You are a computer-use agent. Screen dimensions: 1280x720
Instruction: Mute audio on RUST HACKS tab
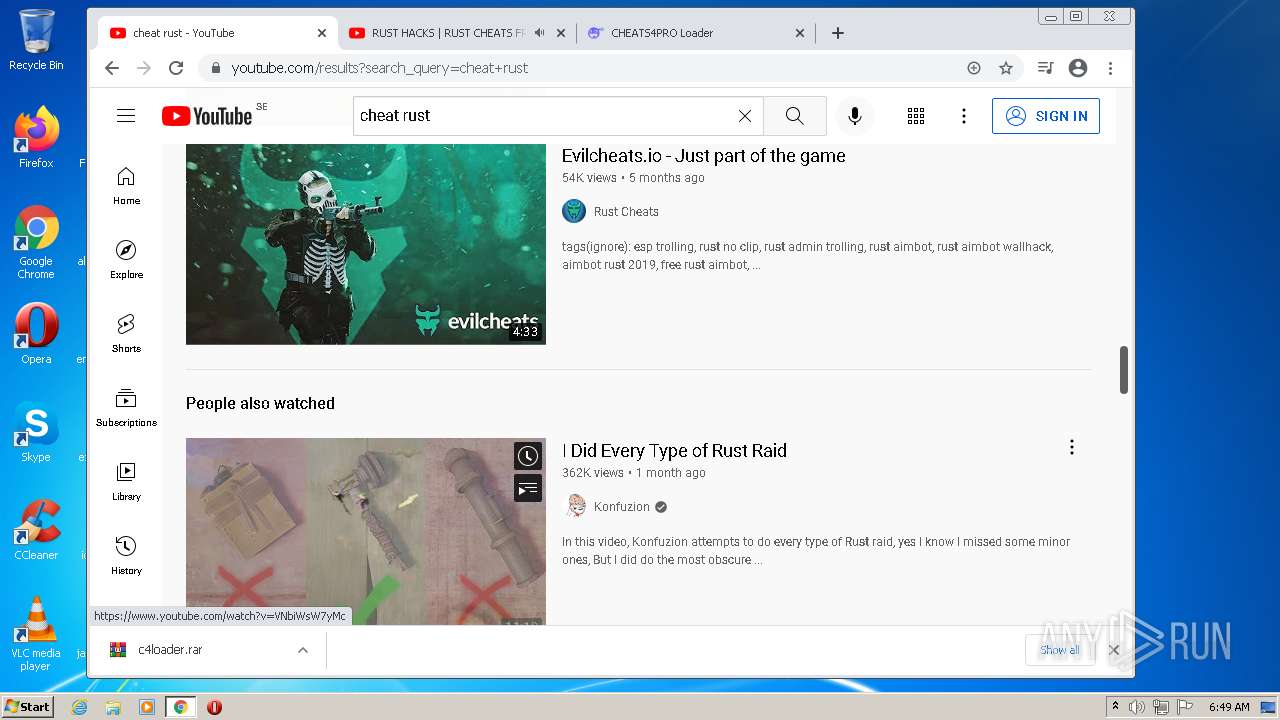pos(540,33)
